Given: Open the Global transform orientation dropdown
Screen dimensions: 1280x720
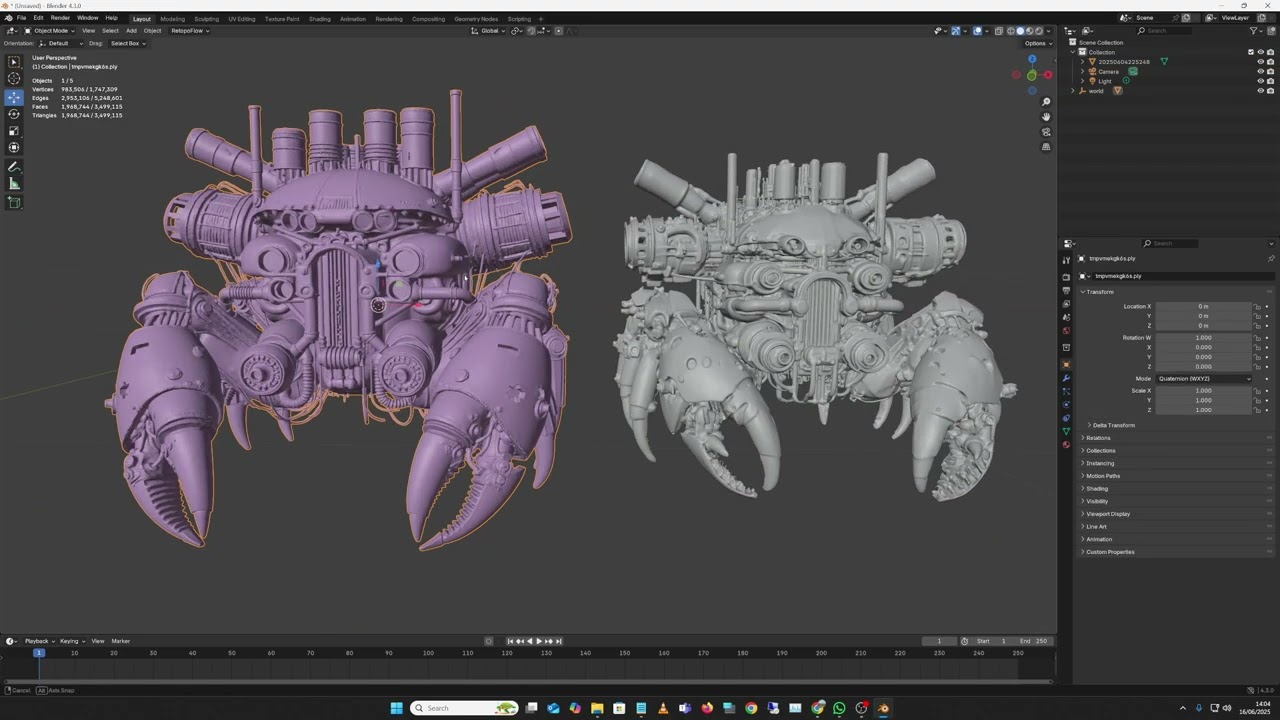Looking at the screenshot, I should point(489,31).
